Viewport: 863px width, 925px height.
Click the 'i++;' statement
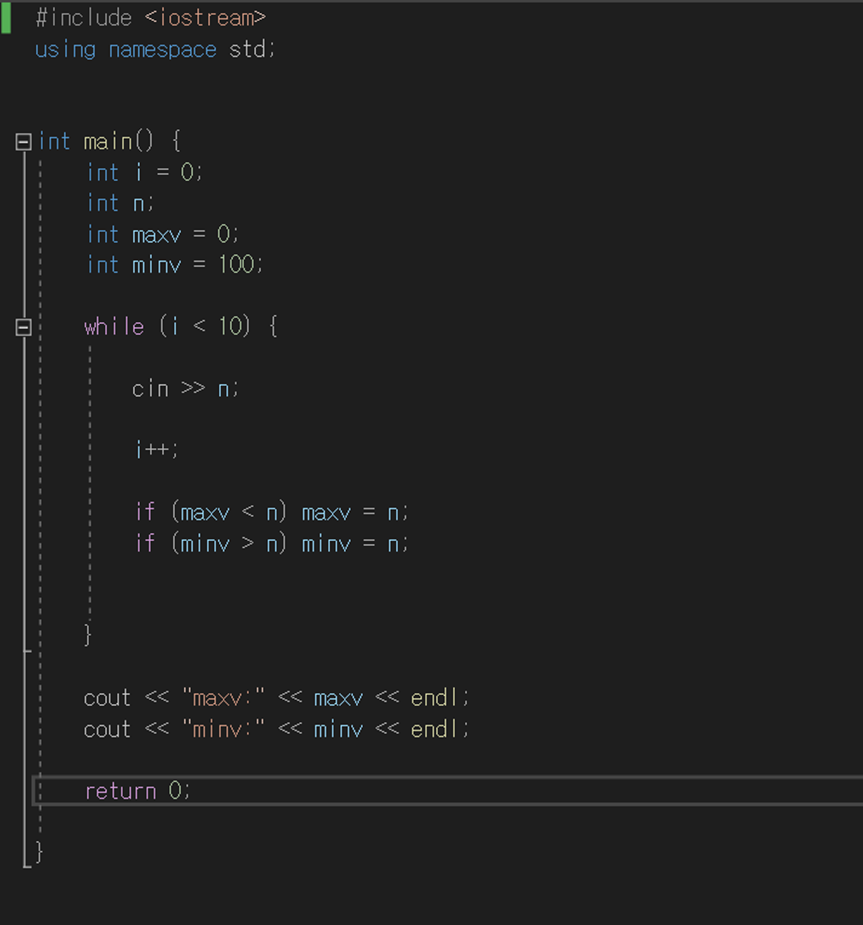click(x=156, y=450)
